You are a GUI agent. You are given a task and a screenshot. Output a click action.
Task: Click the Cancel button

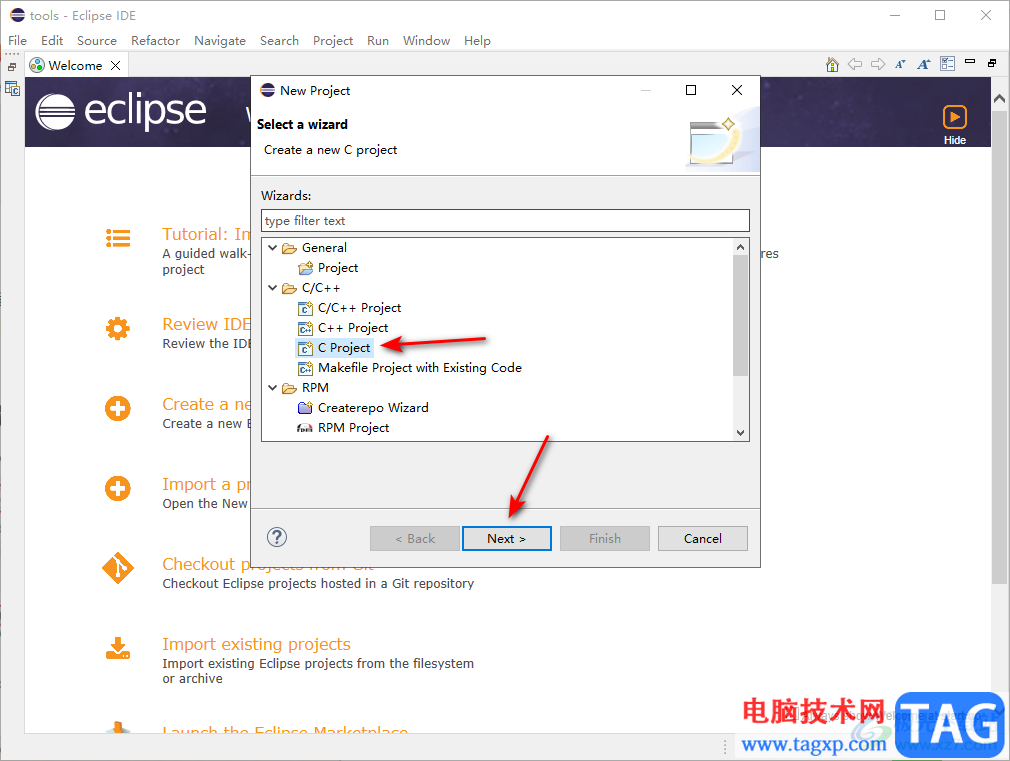tap(703, 539)
